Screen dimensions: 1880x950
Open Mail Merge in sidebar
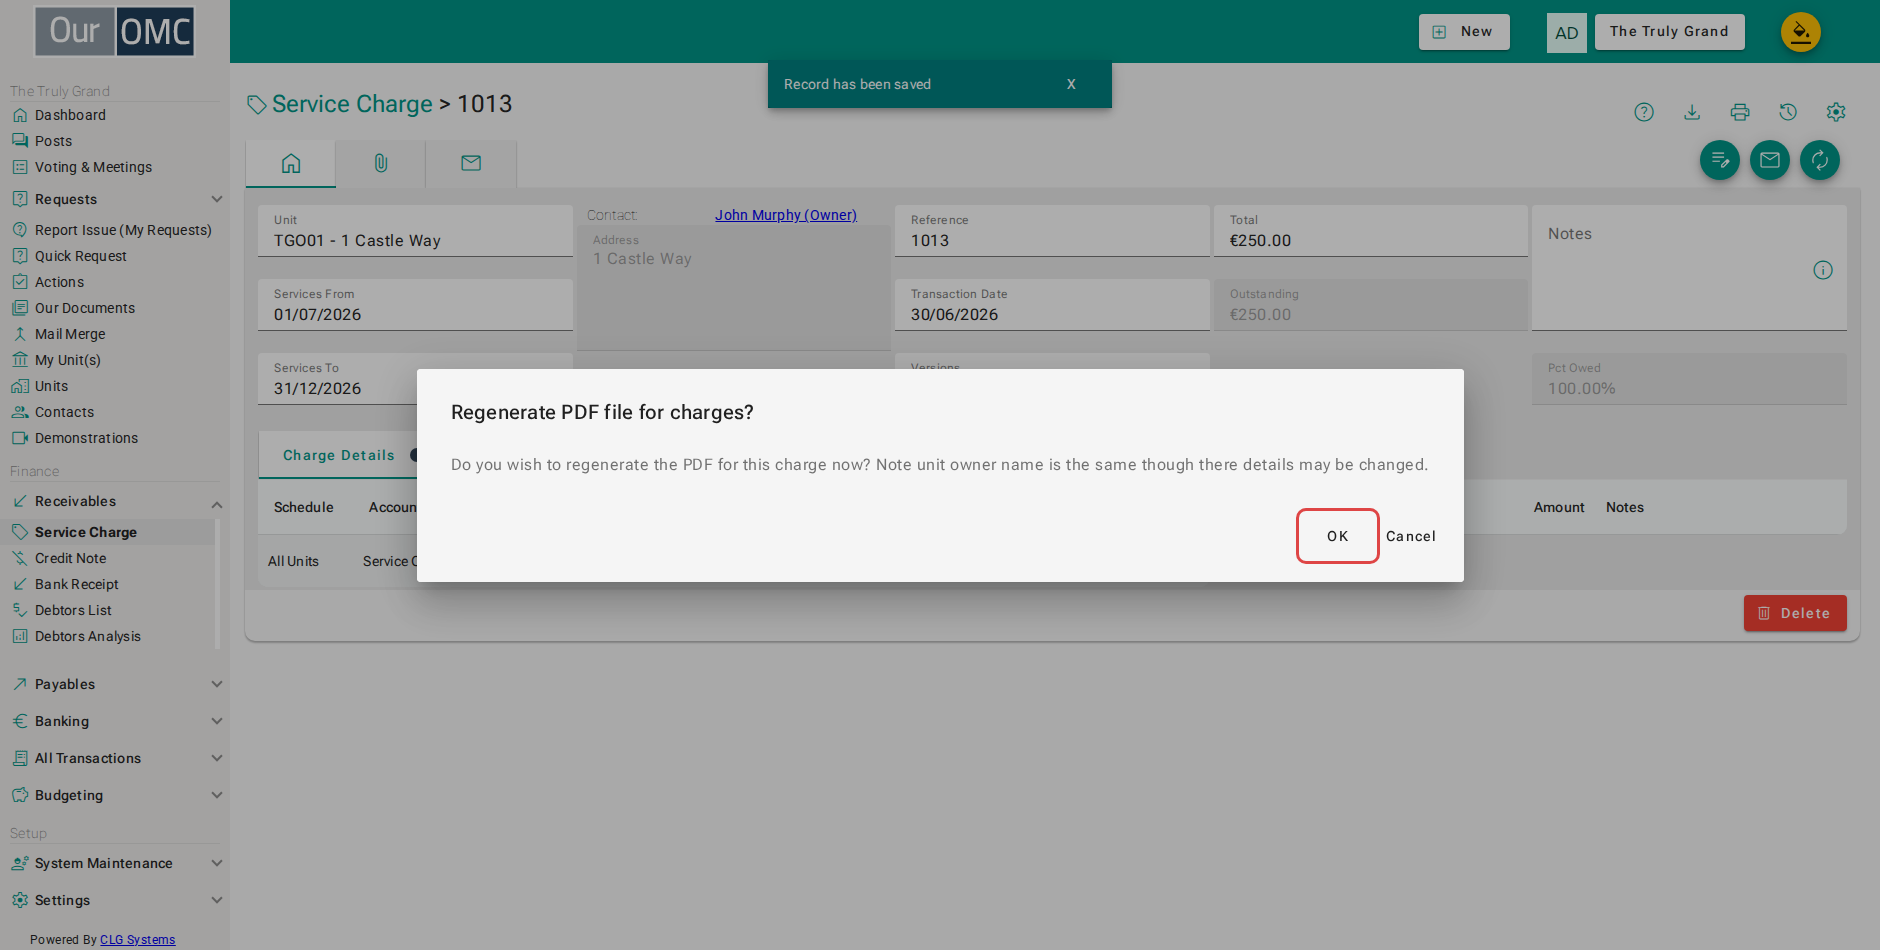[x=70, y=334]
